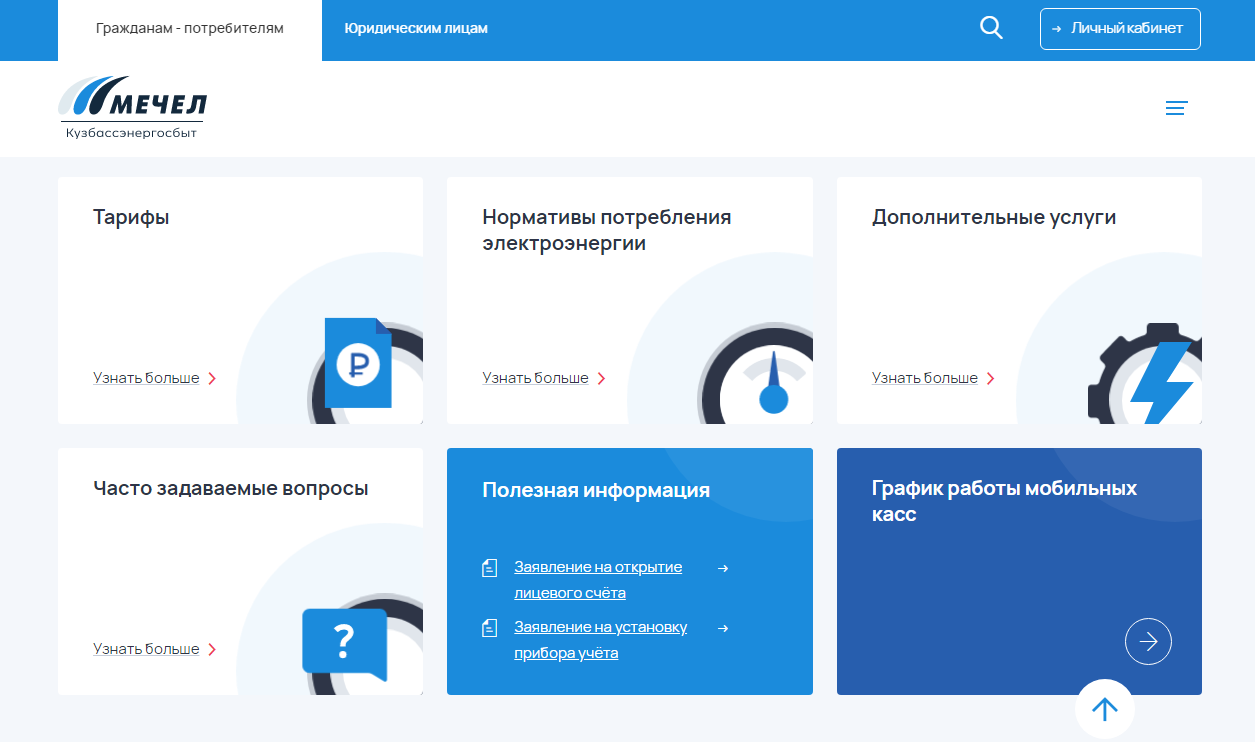The height and width of the screenshot is (742, 1255).
Task: Open the hamburger menu icon
Action: coord(1176,108)
